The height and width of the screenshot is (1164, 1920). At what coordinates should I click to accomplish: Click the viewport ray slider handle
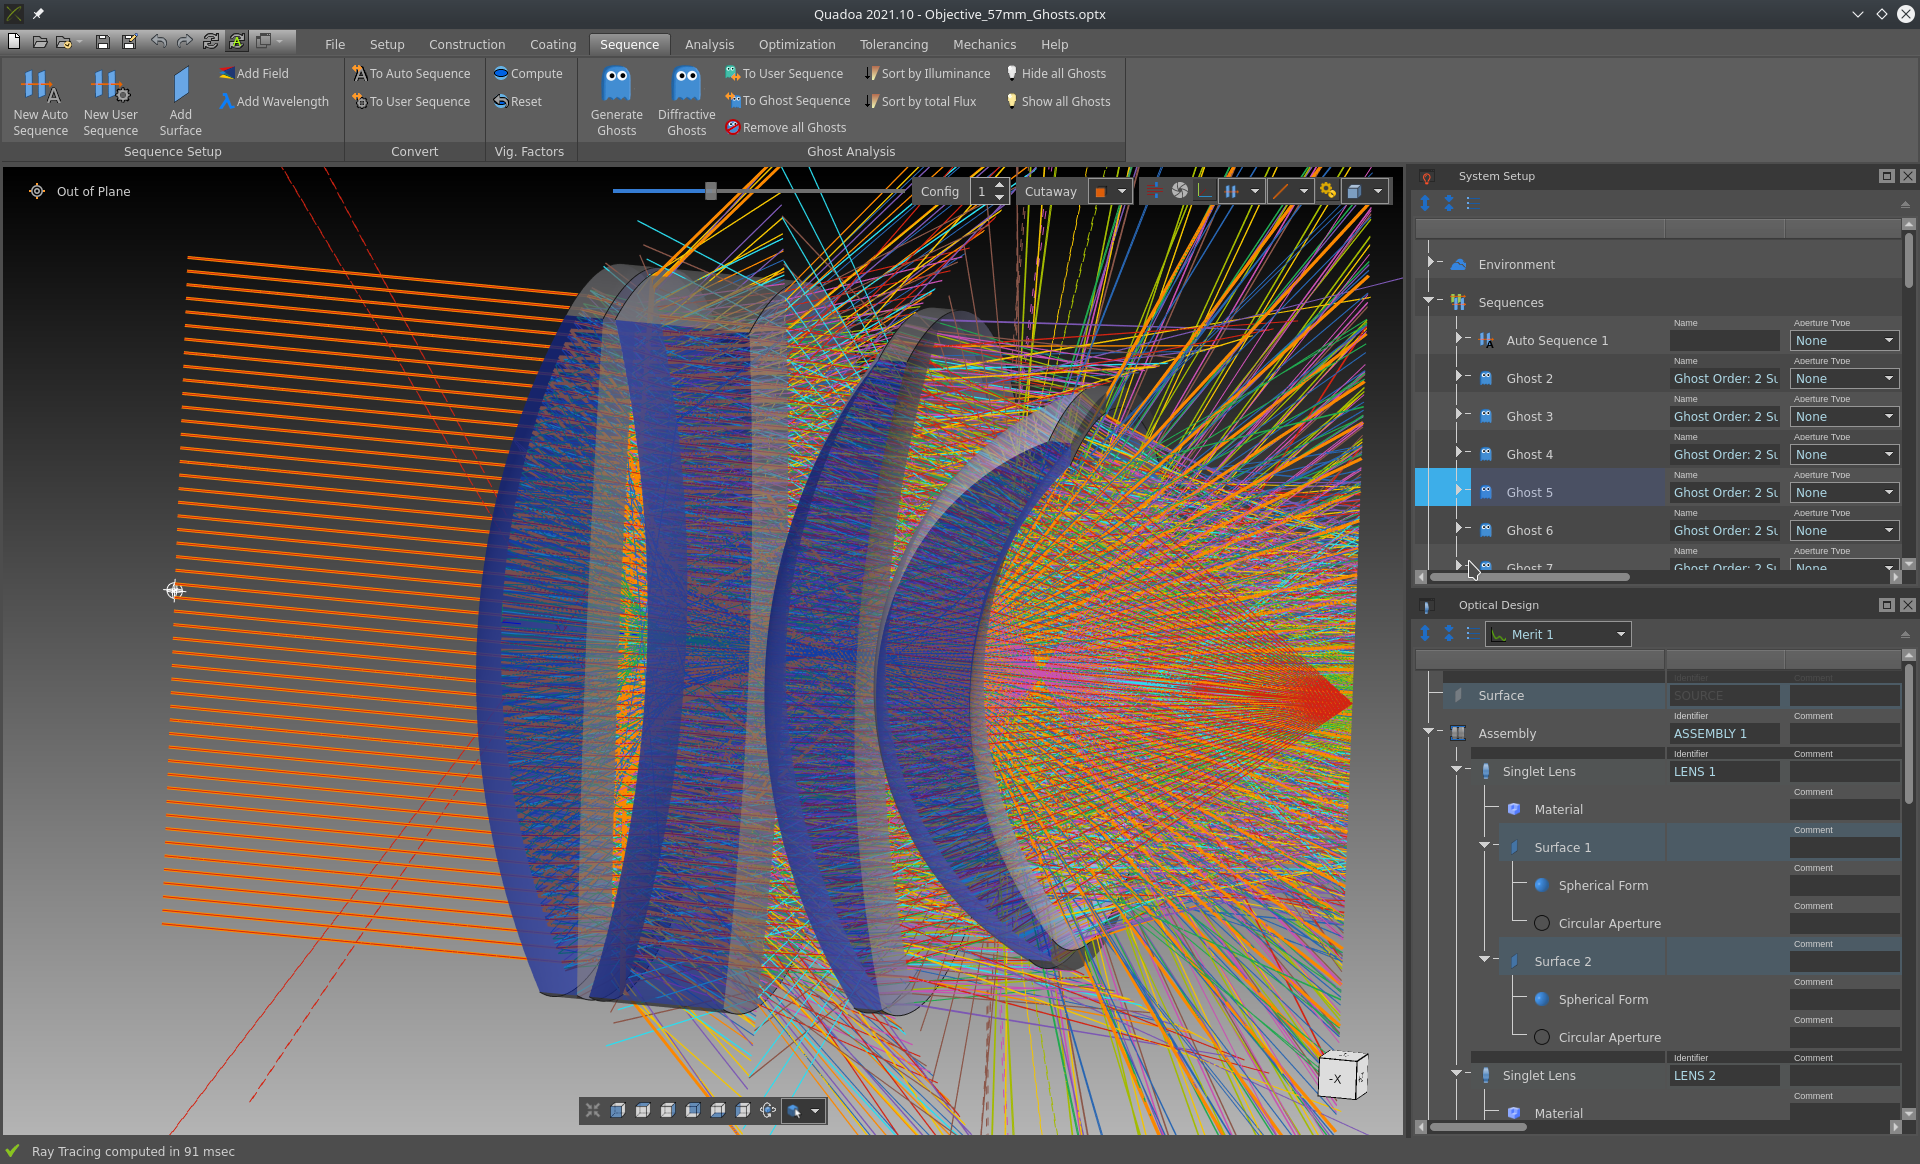710,190
